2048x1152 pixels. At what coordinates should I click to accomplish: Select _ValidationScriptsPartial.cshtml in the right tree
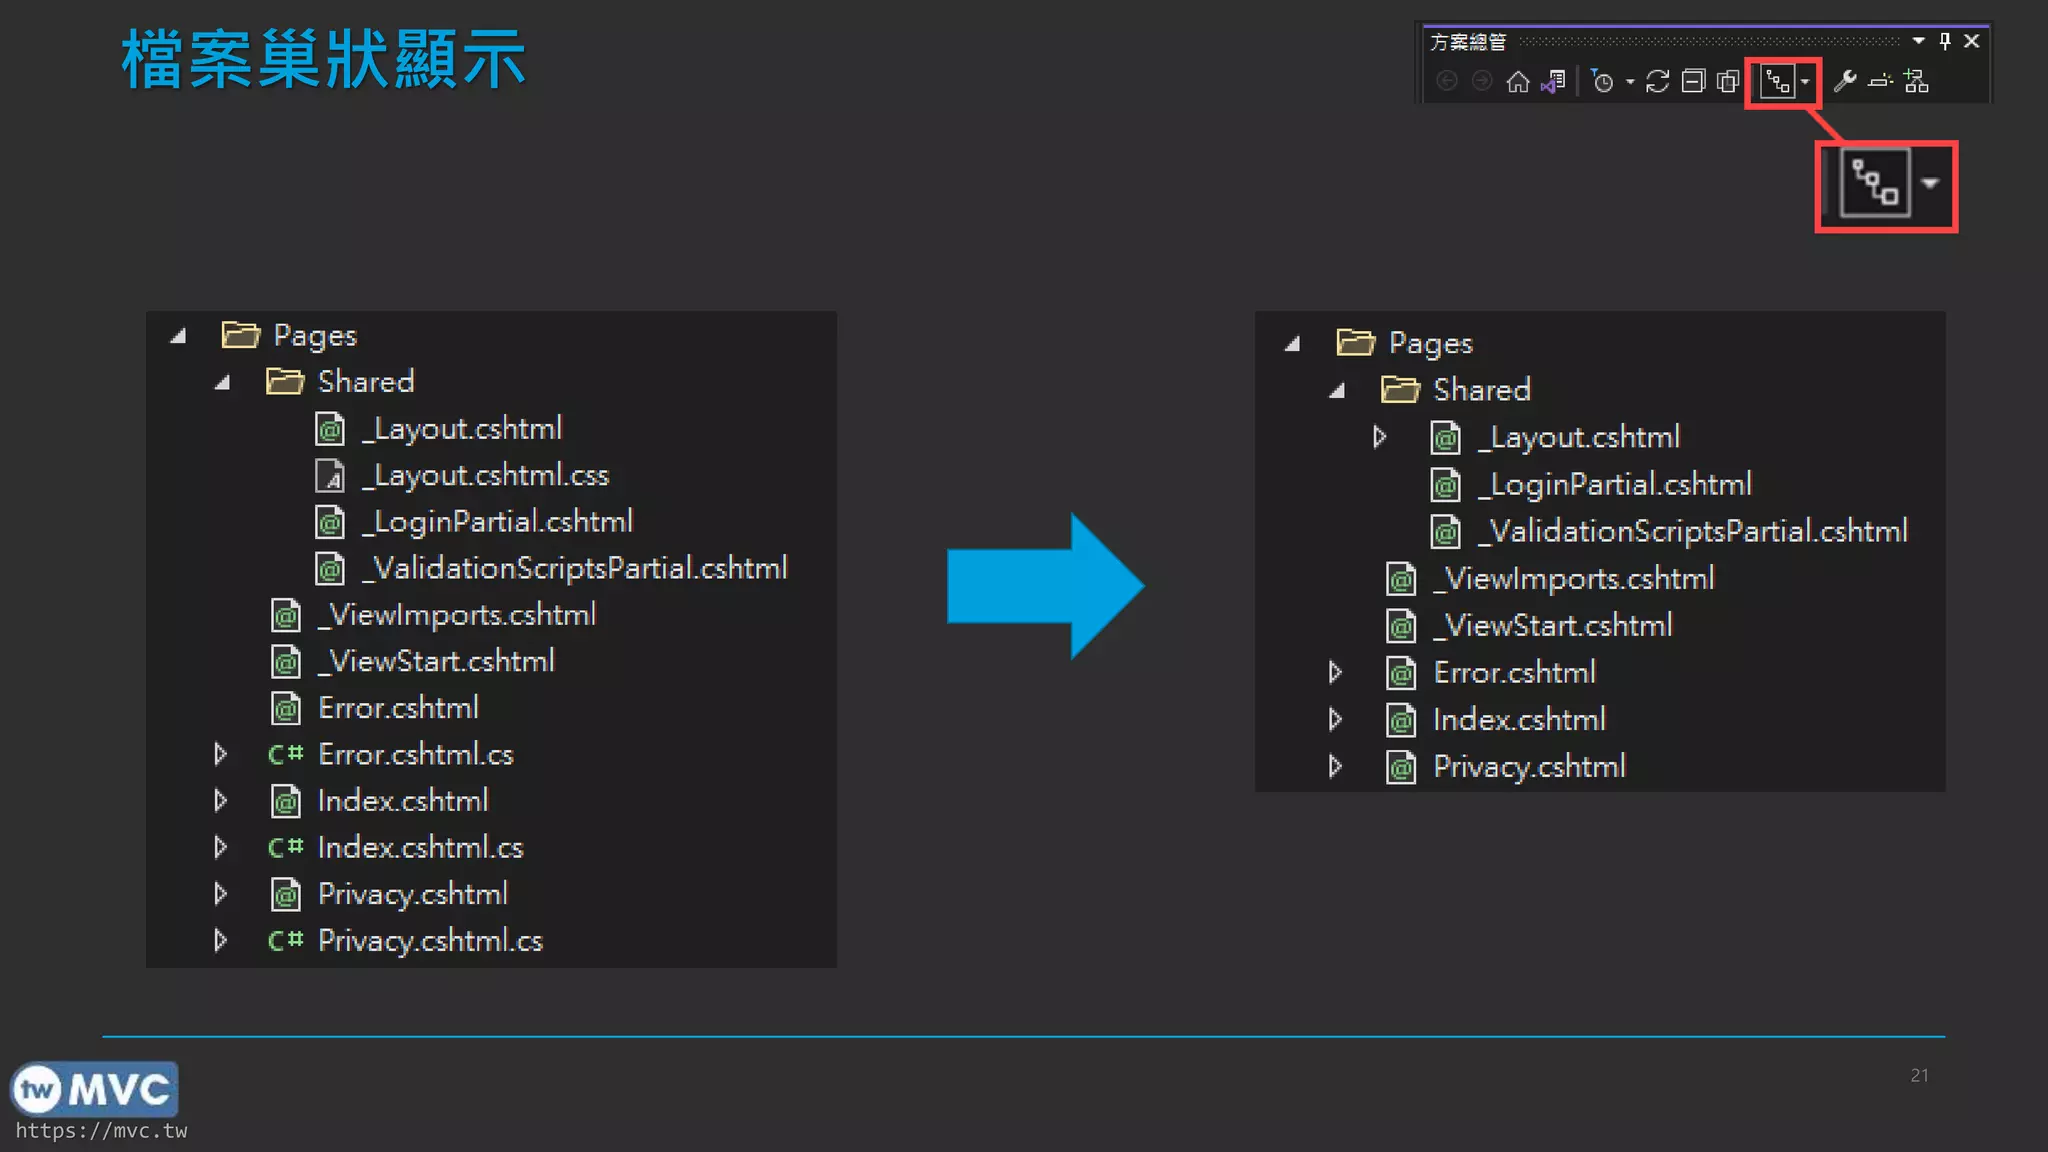(1693, 531)
